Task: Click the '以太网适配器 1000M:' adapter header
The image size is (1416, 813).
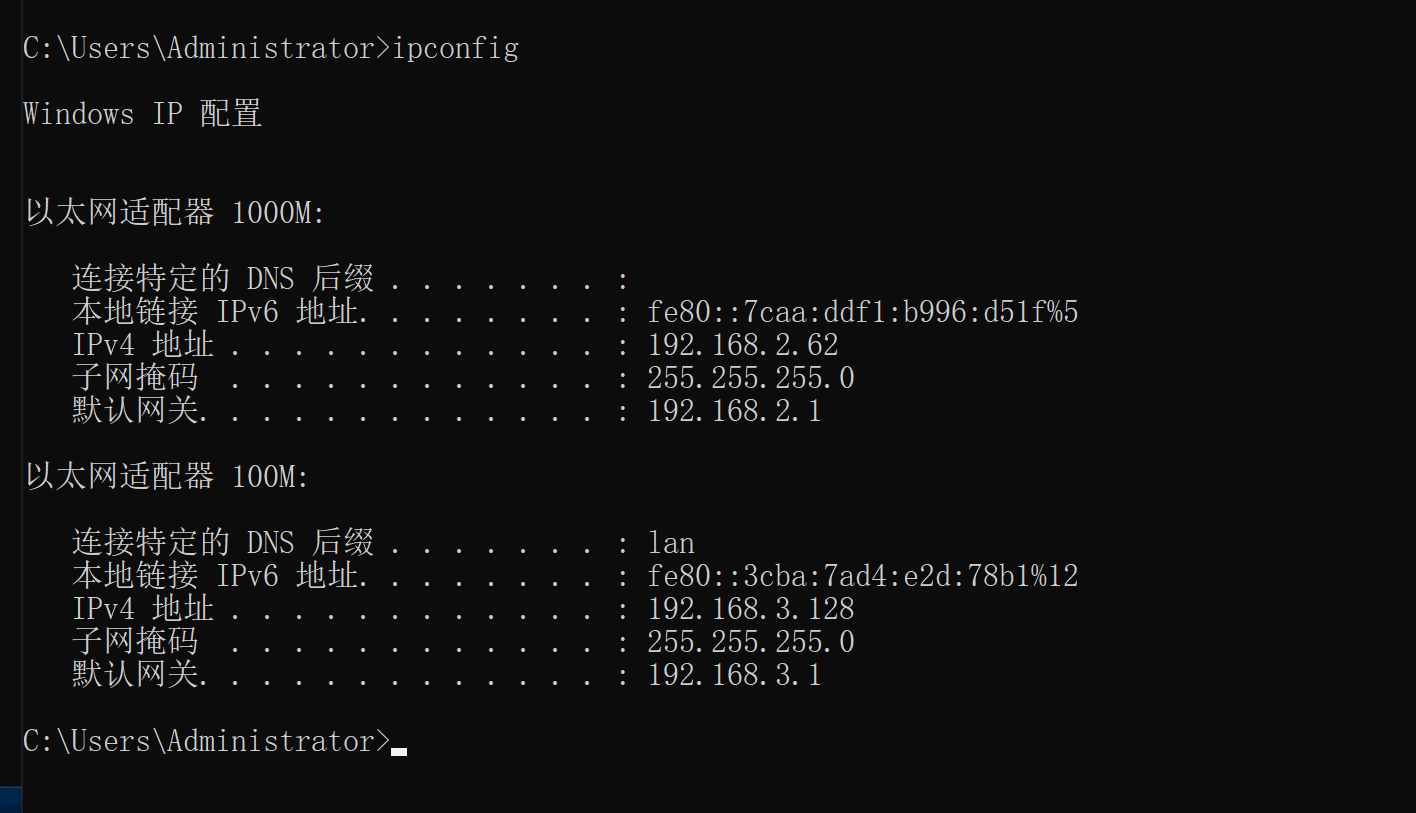Action: tap(175, 213)
